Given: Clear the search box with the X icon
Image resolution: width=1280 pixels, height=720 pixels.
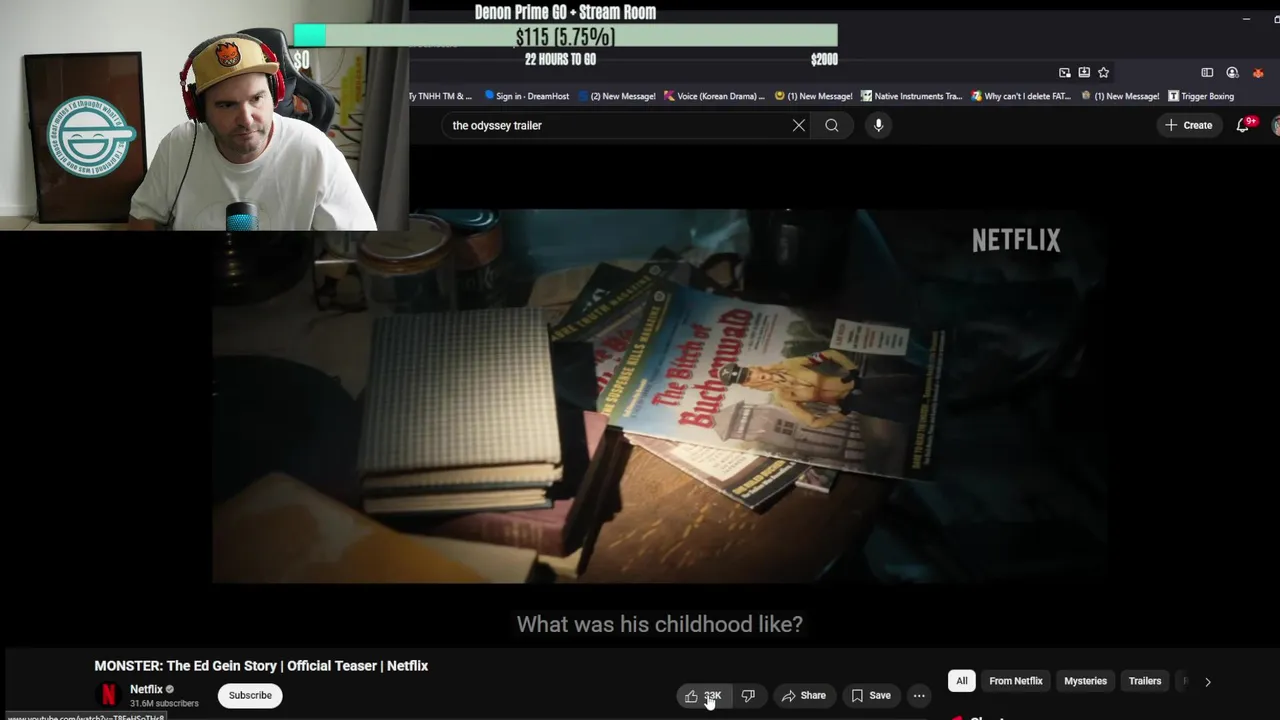Looking at the screenshot, I should 799,125.
